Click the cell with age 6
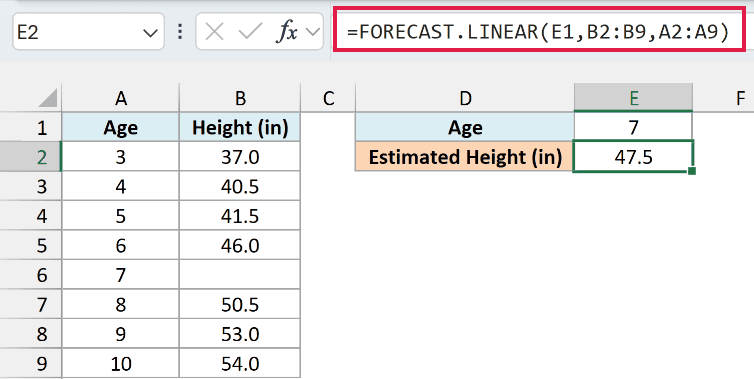 coord(121,245)
